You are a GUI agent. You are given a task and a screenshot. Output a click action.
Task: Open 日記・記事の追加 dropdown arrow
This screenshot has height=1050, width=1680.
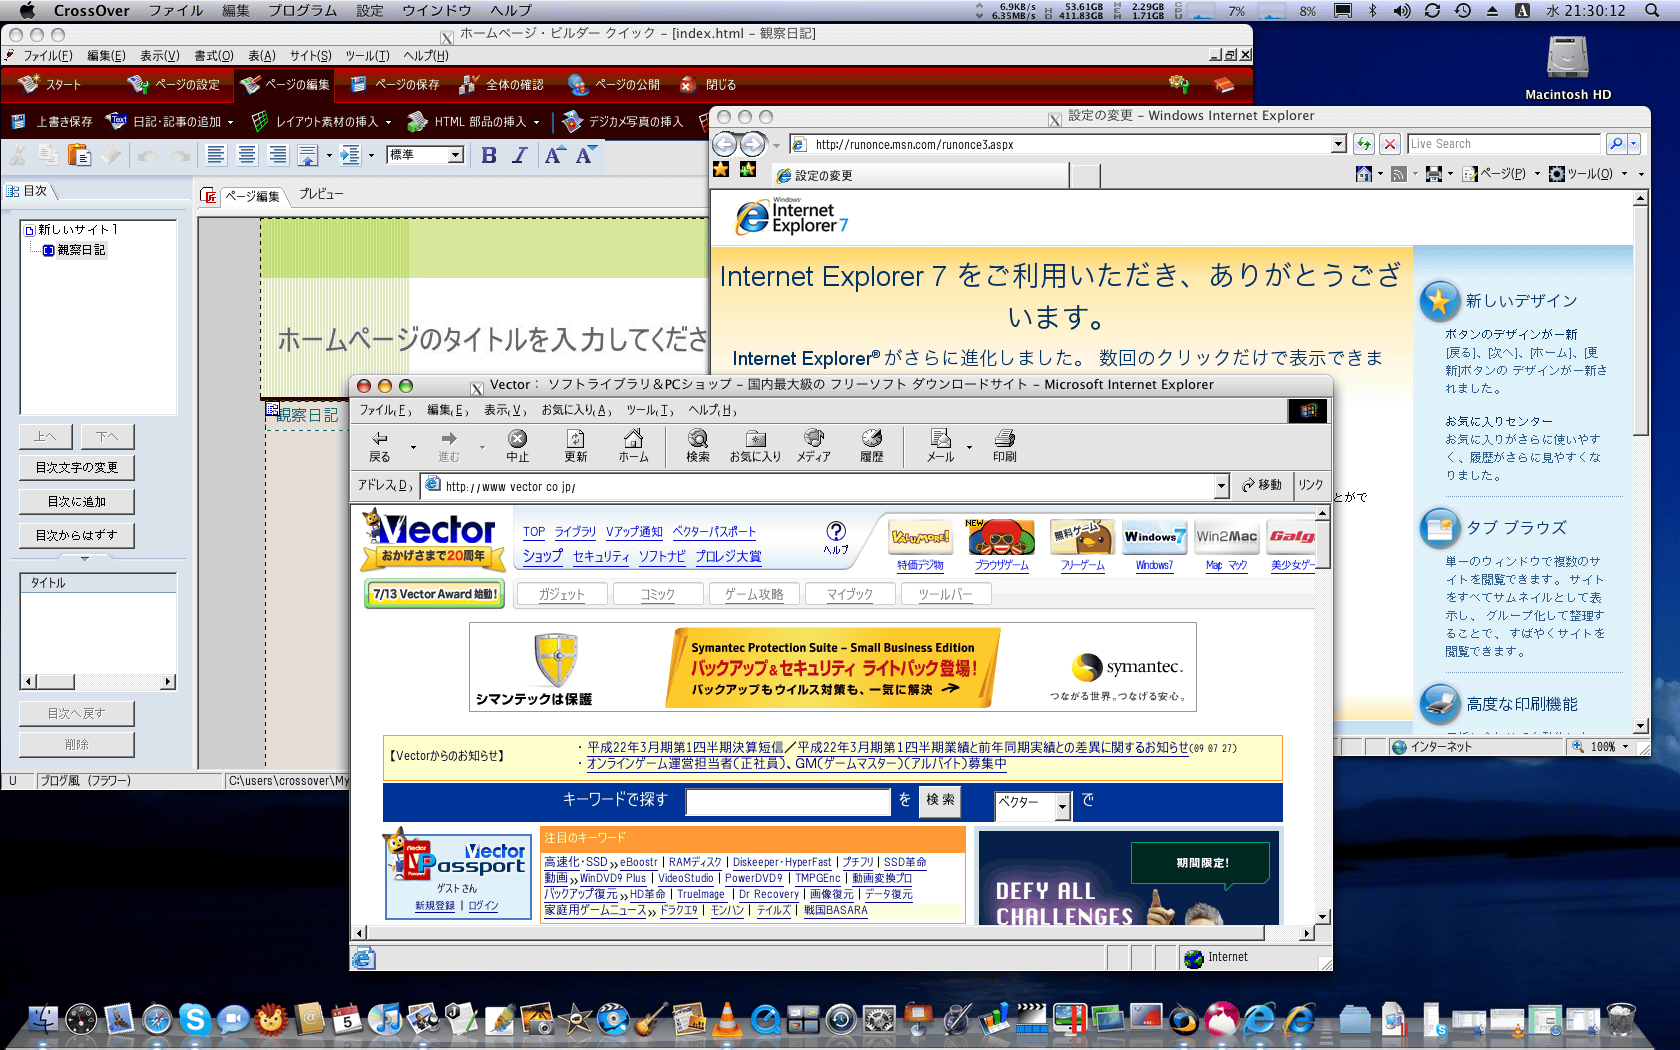[230, 123]
